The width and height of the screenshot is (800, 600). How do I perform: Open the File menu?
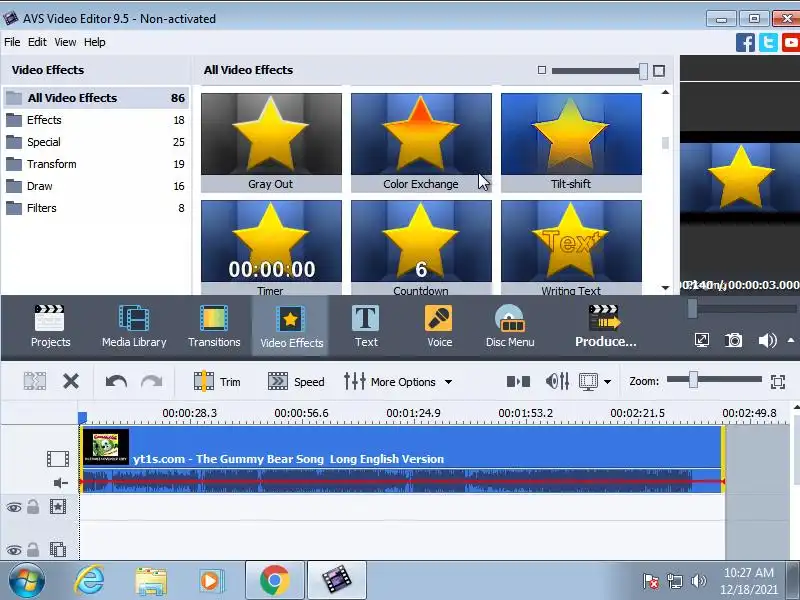point(12,42)
